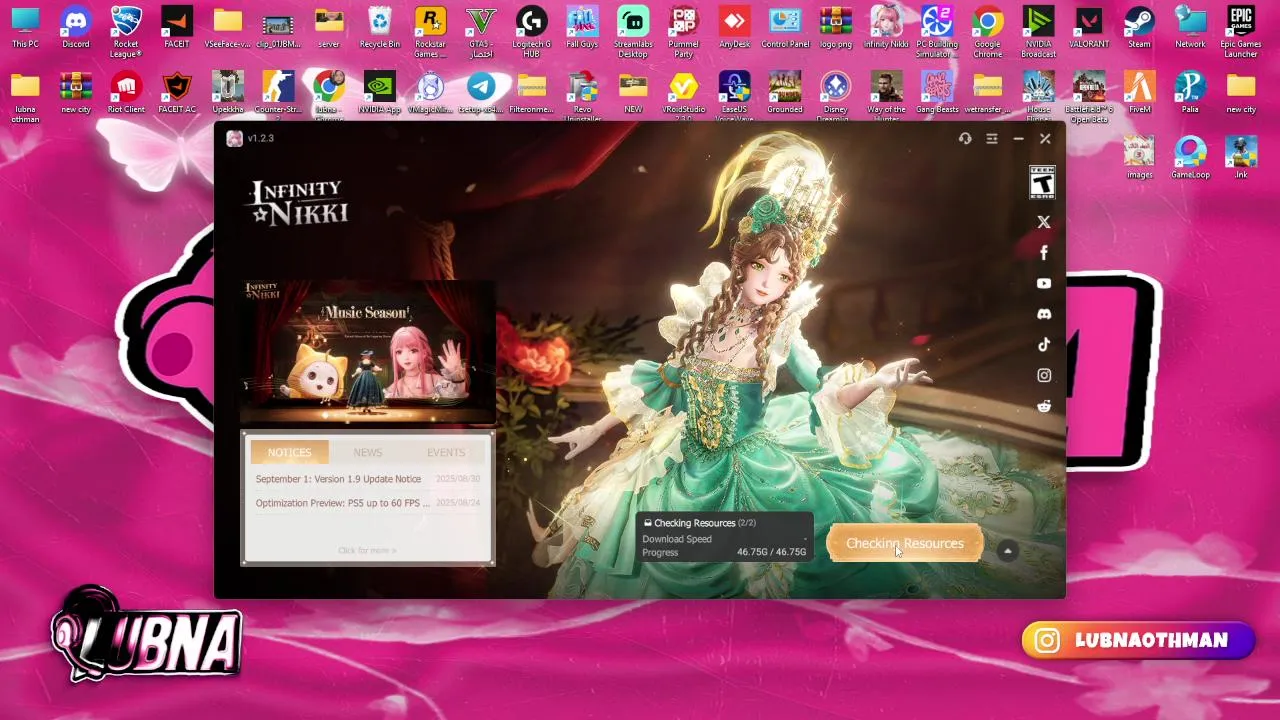Select the This PC desktop icon

tap(25, 27)
